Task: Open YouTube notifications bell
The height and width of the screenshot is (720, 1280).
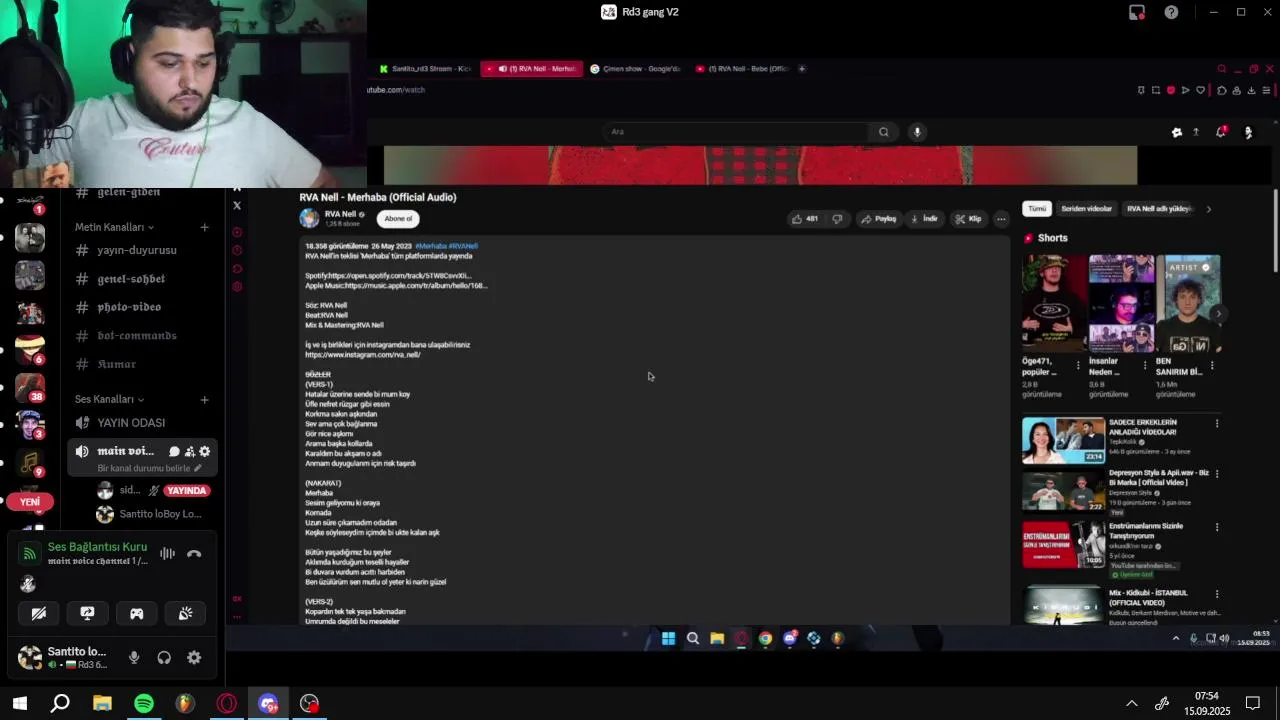Action: tap(1220, 132)
